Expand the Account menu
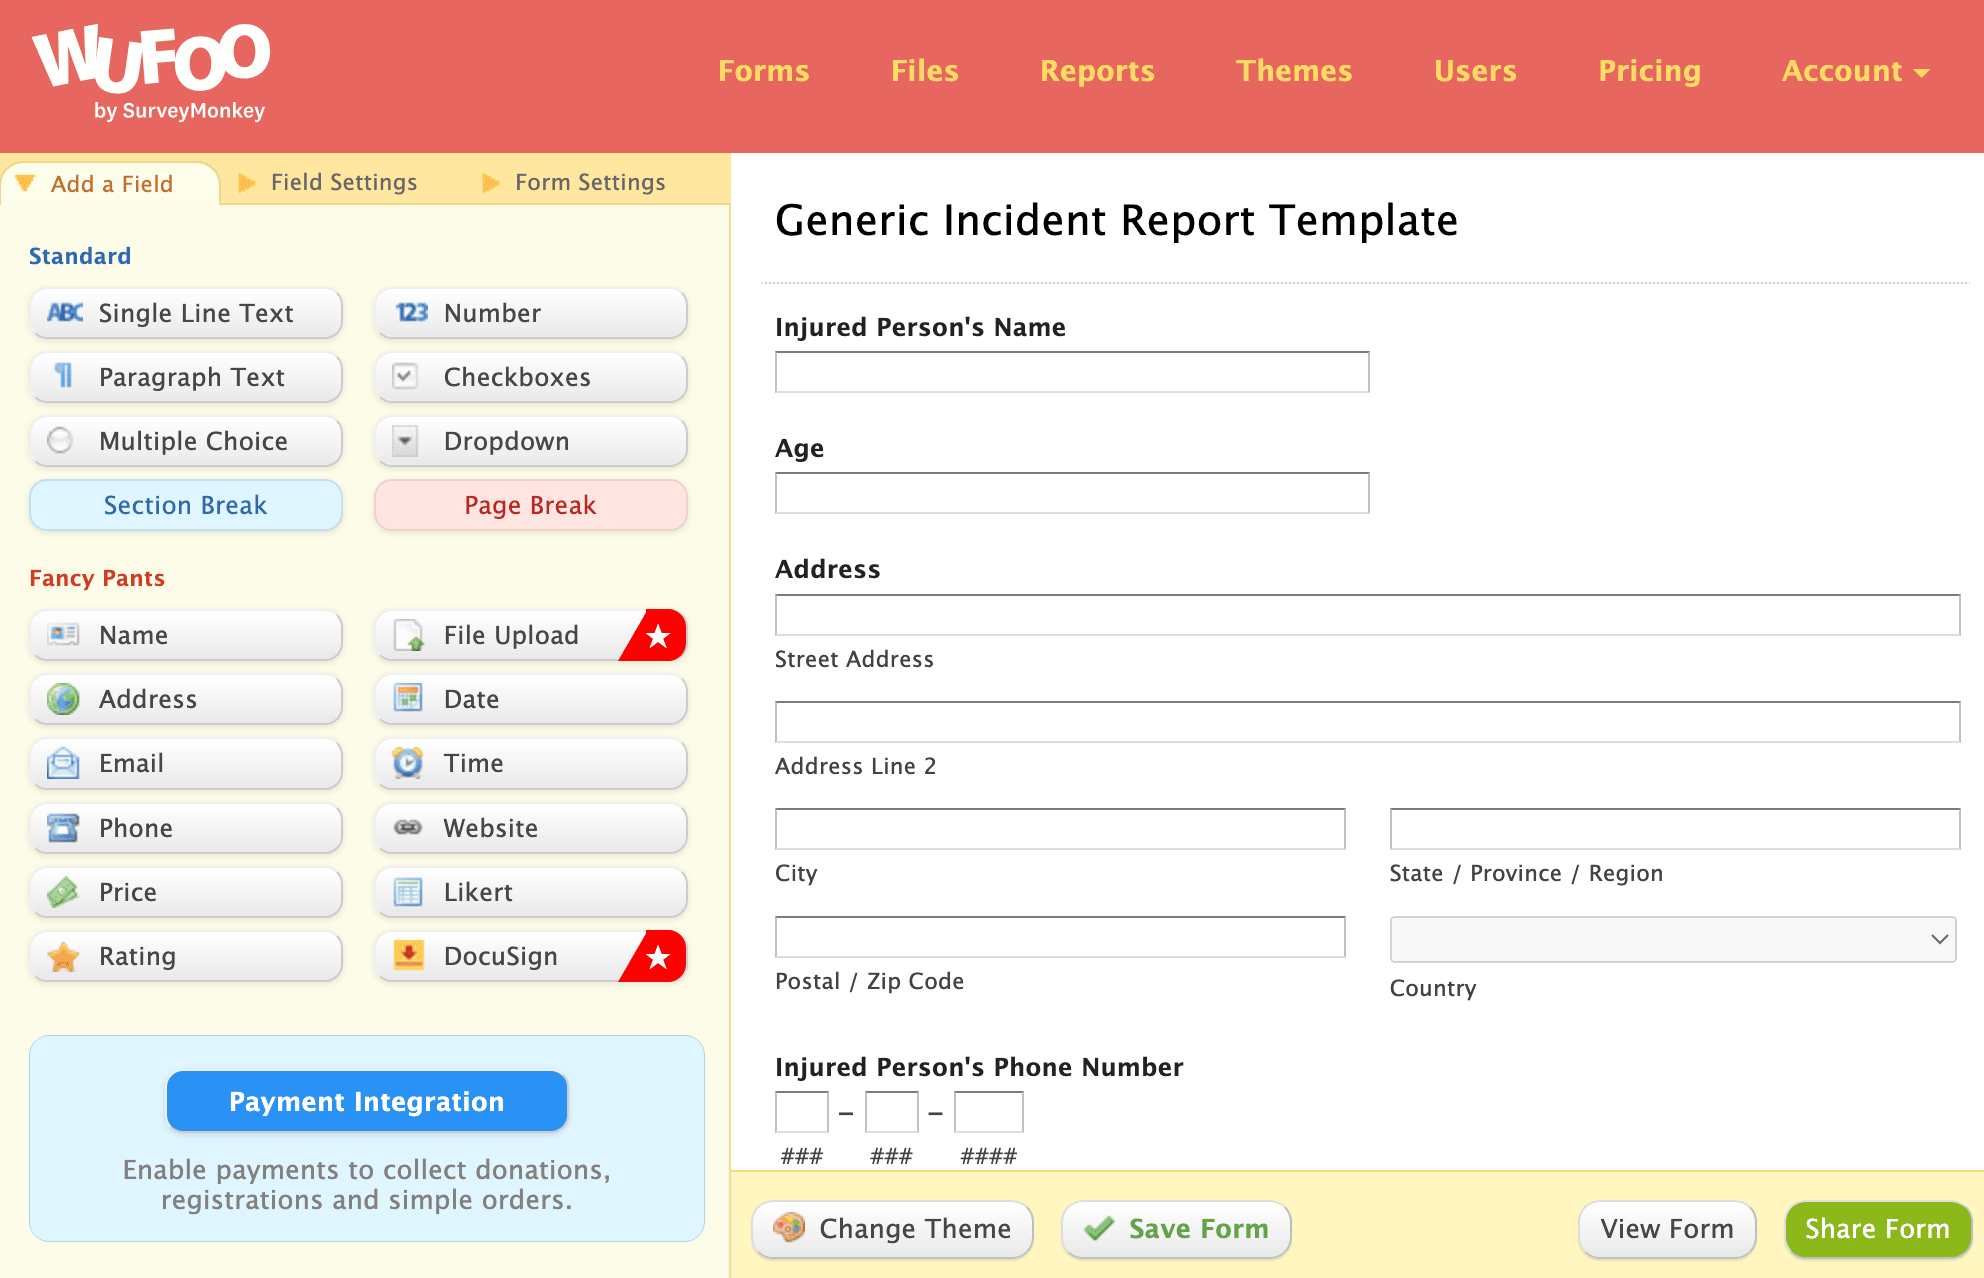This screenshot has width=1984, height=1278. (1855, 71)
